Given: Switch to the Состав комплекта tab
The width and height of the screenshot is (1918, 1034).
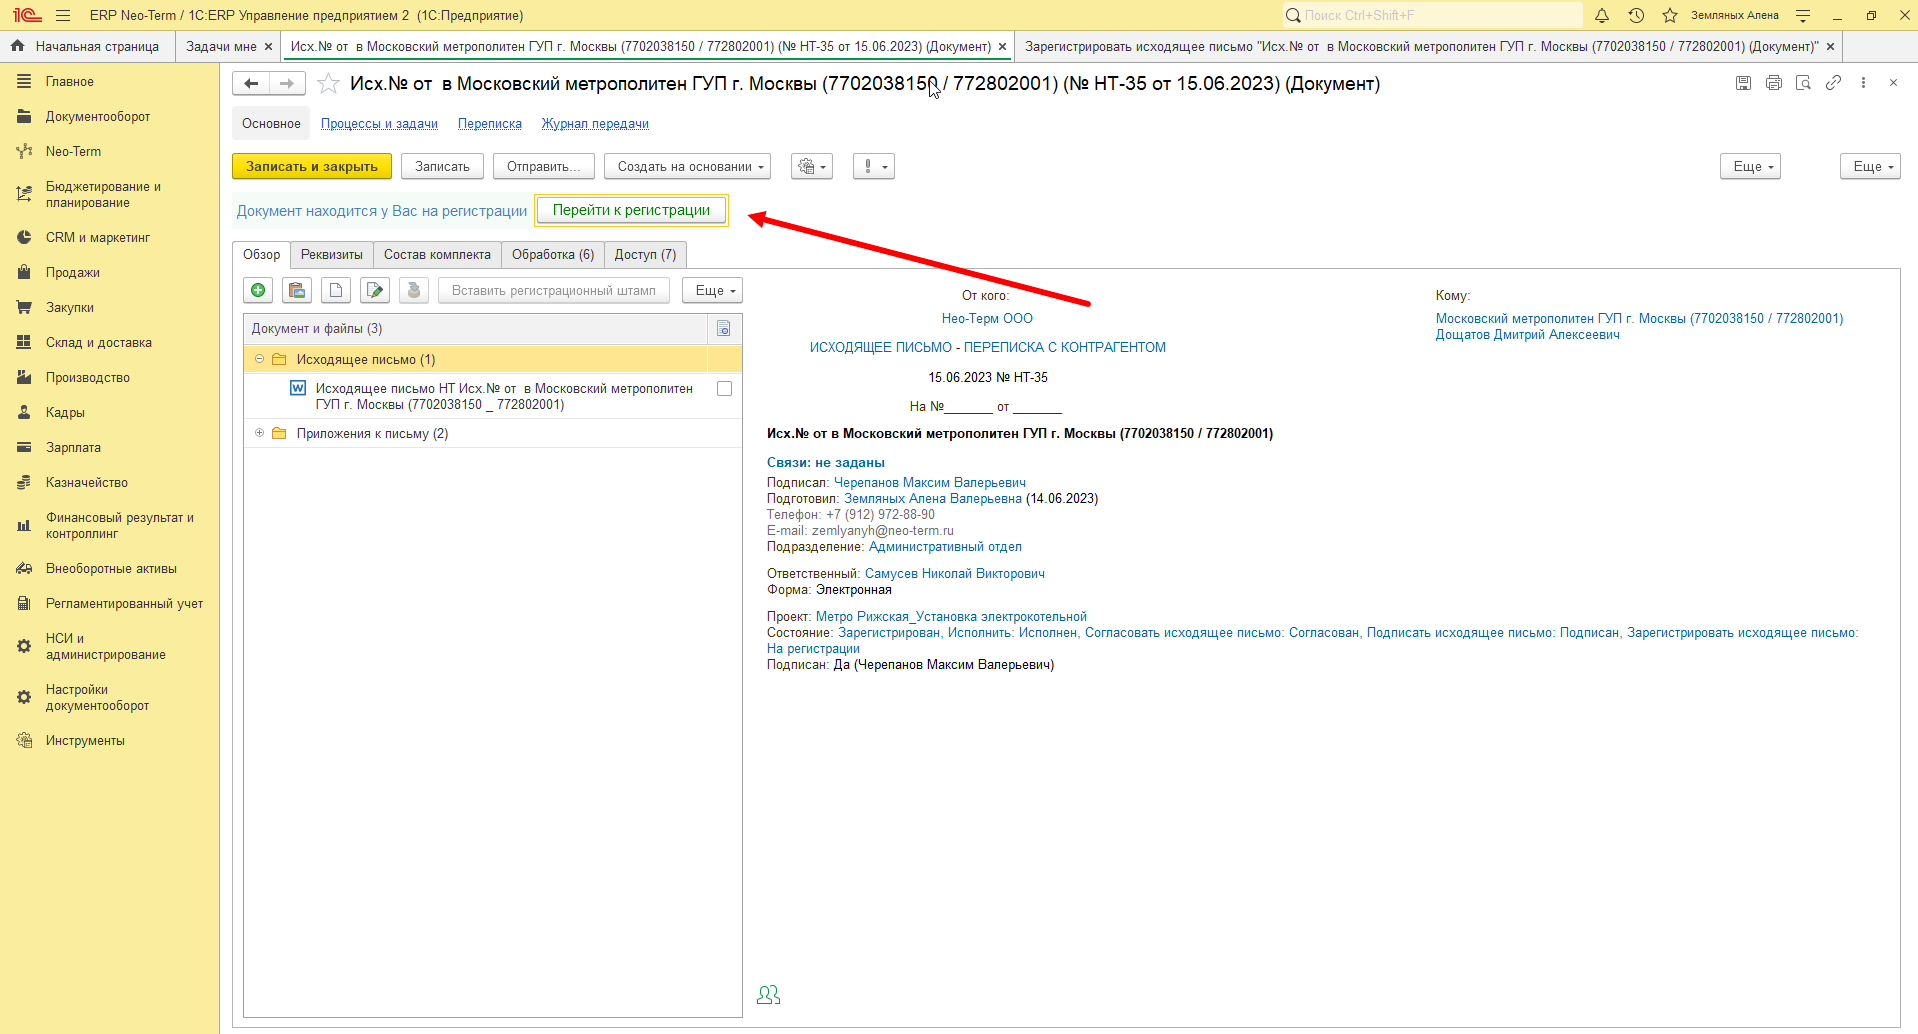Looking at the screenshot, I should 437,255.
